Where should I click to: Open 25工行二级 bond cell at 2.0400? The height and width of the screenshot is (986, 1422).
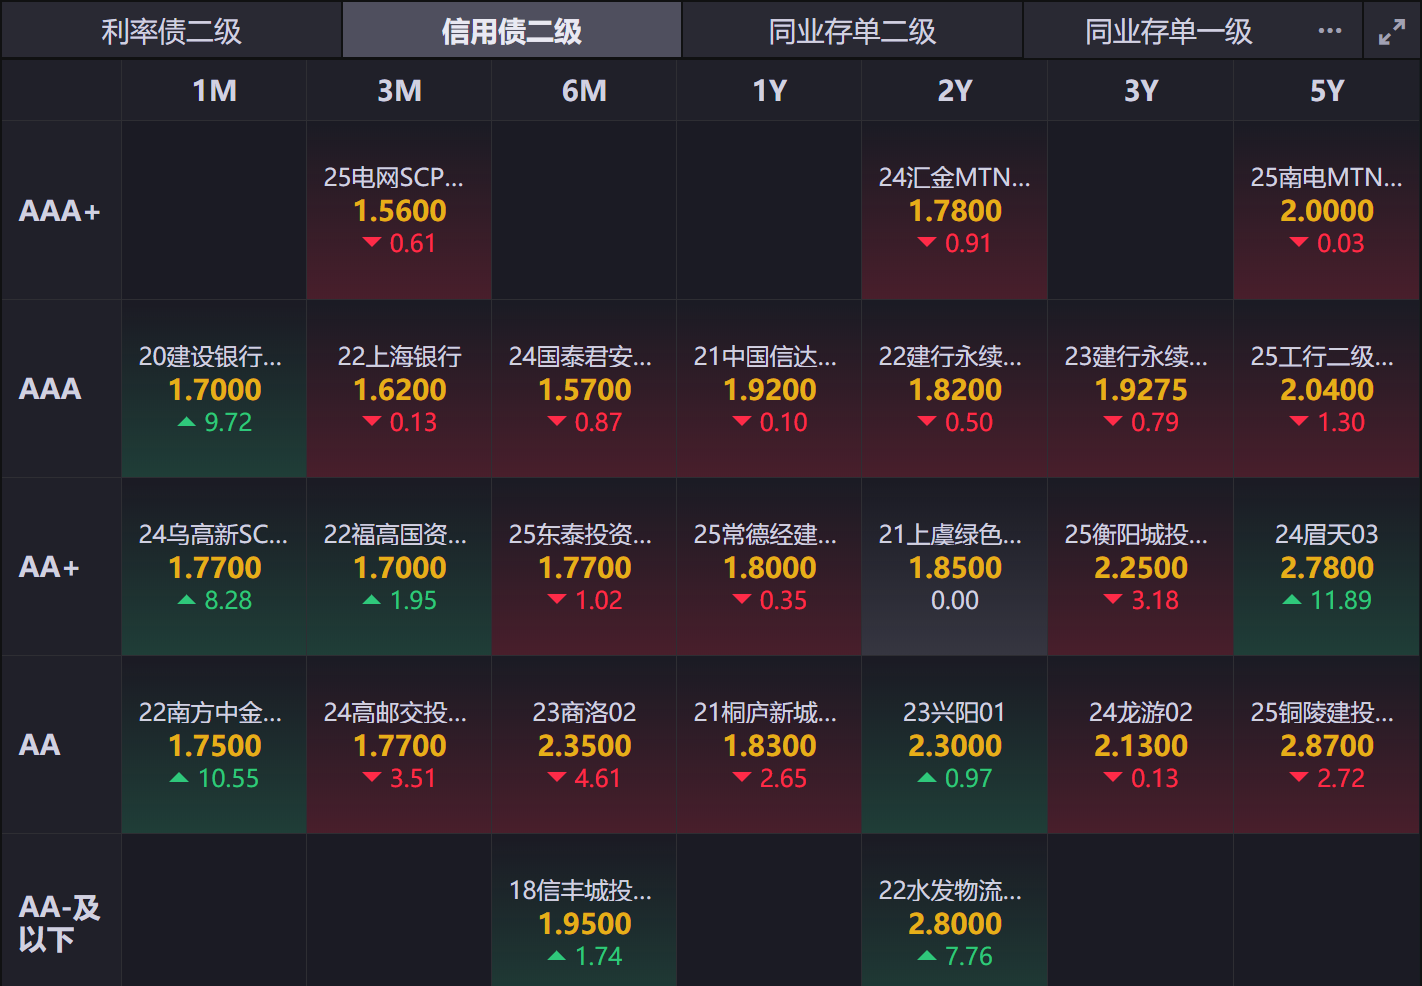(1327, 389)
